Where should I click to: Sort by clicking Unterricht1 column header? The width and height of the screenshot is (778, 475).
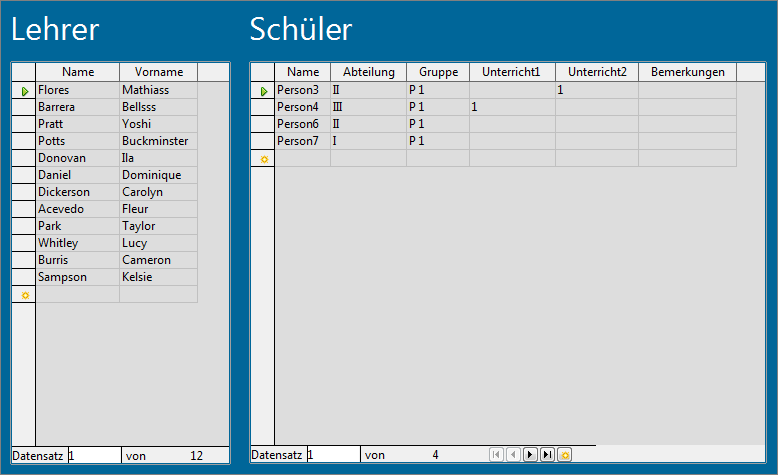tap(512, 72)
